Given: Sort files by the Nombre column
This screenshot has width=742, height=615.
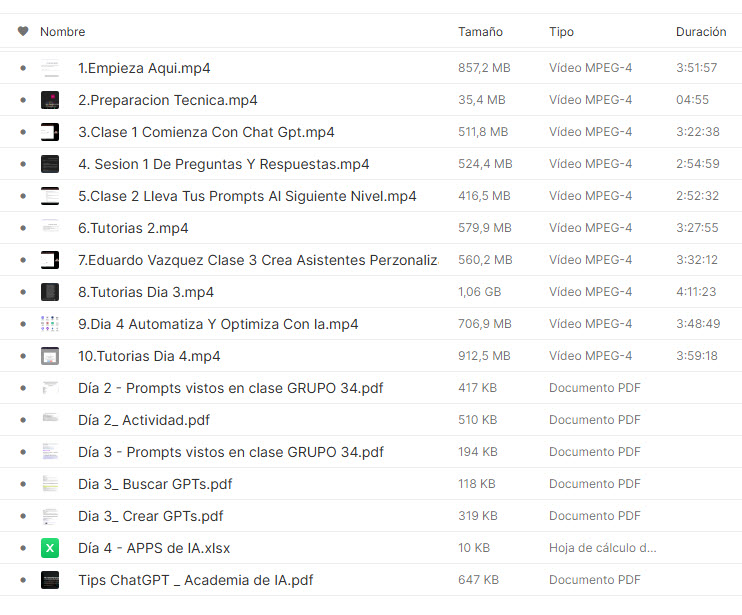Looking at the screenshot, I should pos(62,32).
